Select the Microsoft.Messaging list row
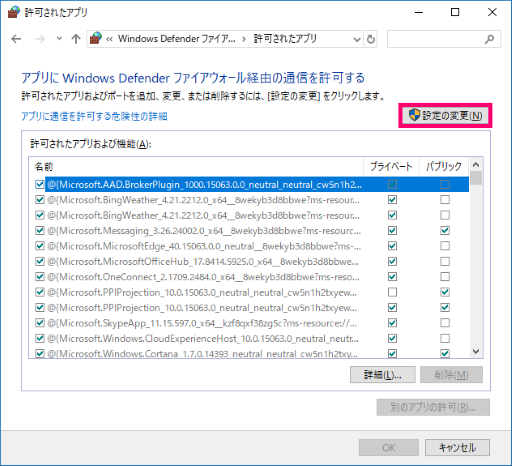512x466 pixels. coord(249,231)
